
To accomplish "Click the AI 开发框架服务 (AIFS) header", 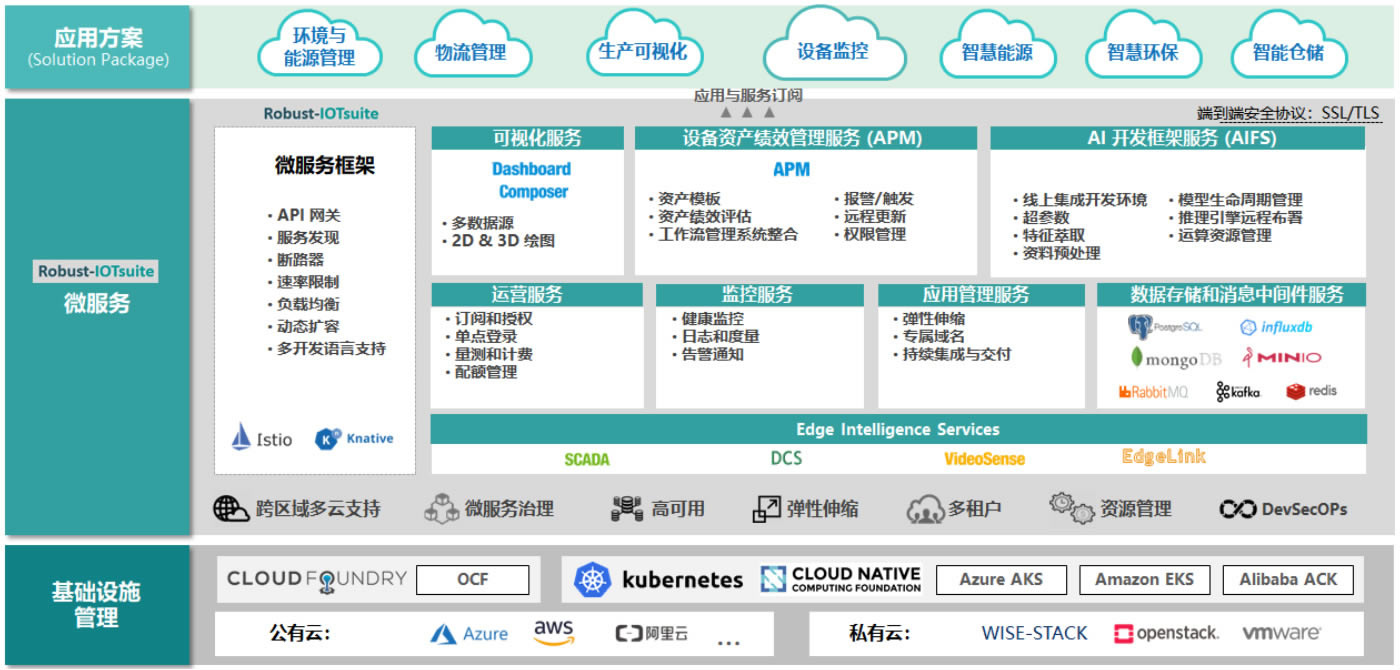I will point(1177,138).
